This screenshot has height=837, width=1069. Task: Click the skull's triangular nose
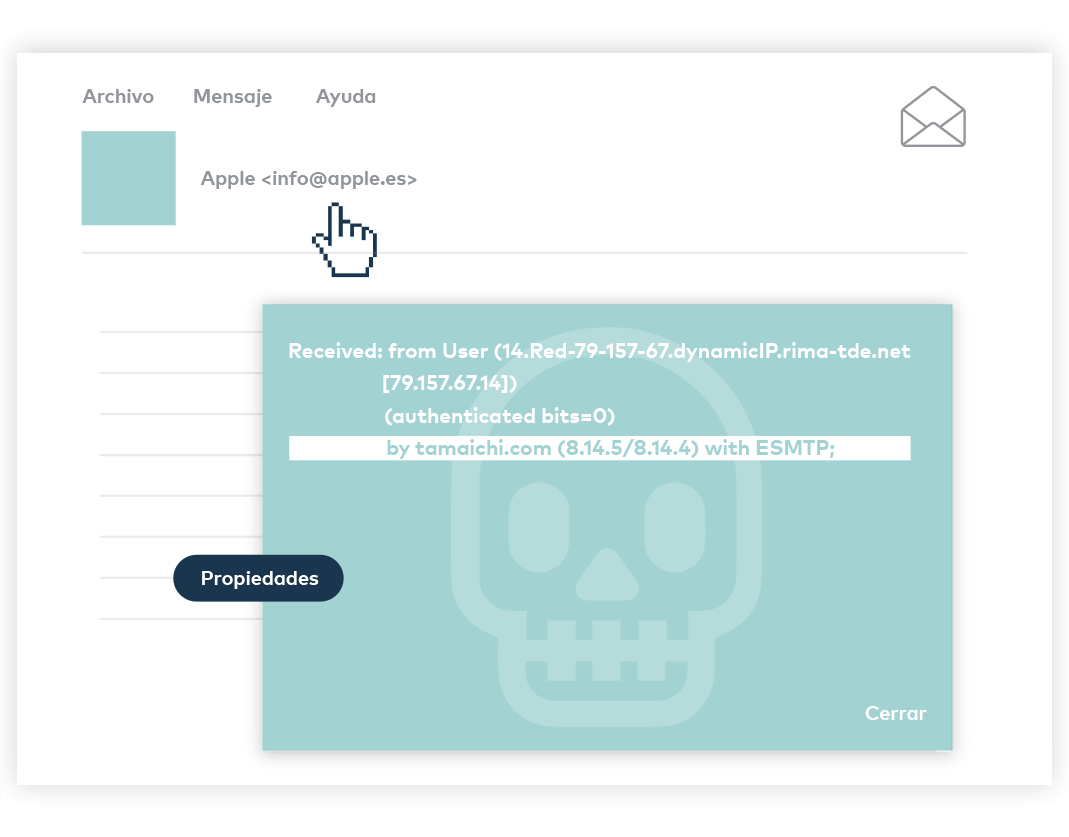pos(606,575)
